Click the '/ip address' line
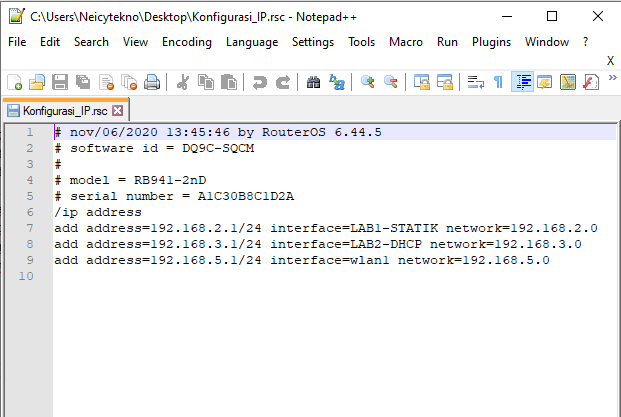This screenshot has width=621, height=417. 98,212
